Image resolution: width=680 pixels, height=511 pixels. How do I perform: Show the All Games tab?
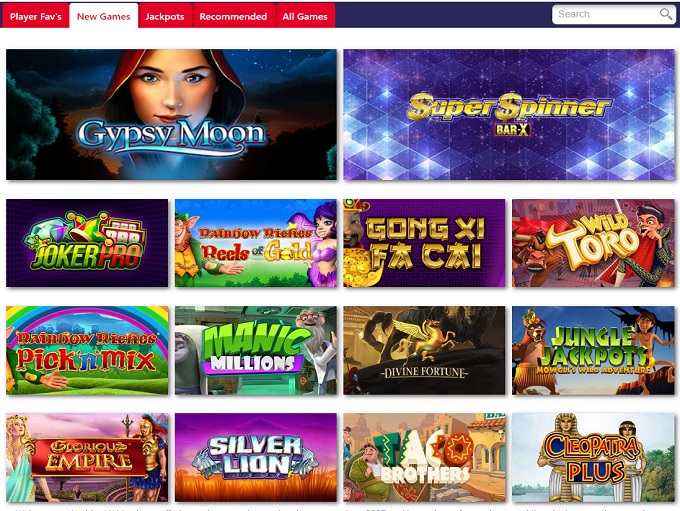tap(305, 16)
